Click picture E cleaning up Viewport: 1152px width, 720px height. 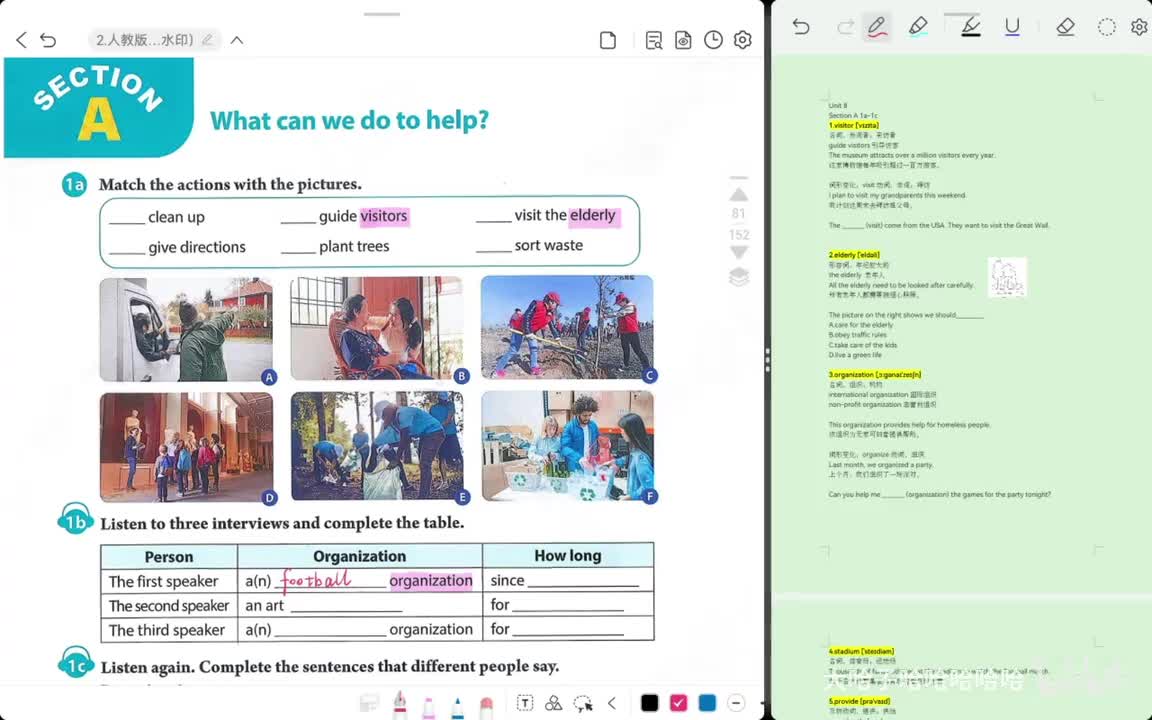[x=377, y=446]
